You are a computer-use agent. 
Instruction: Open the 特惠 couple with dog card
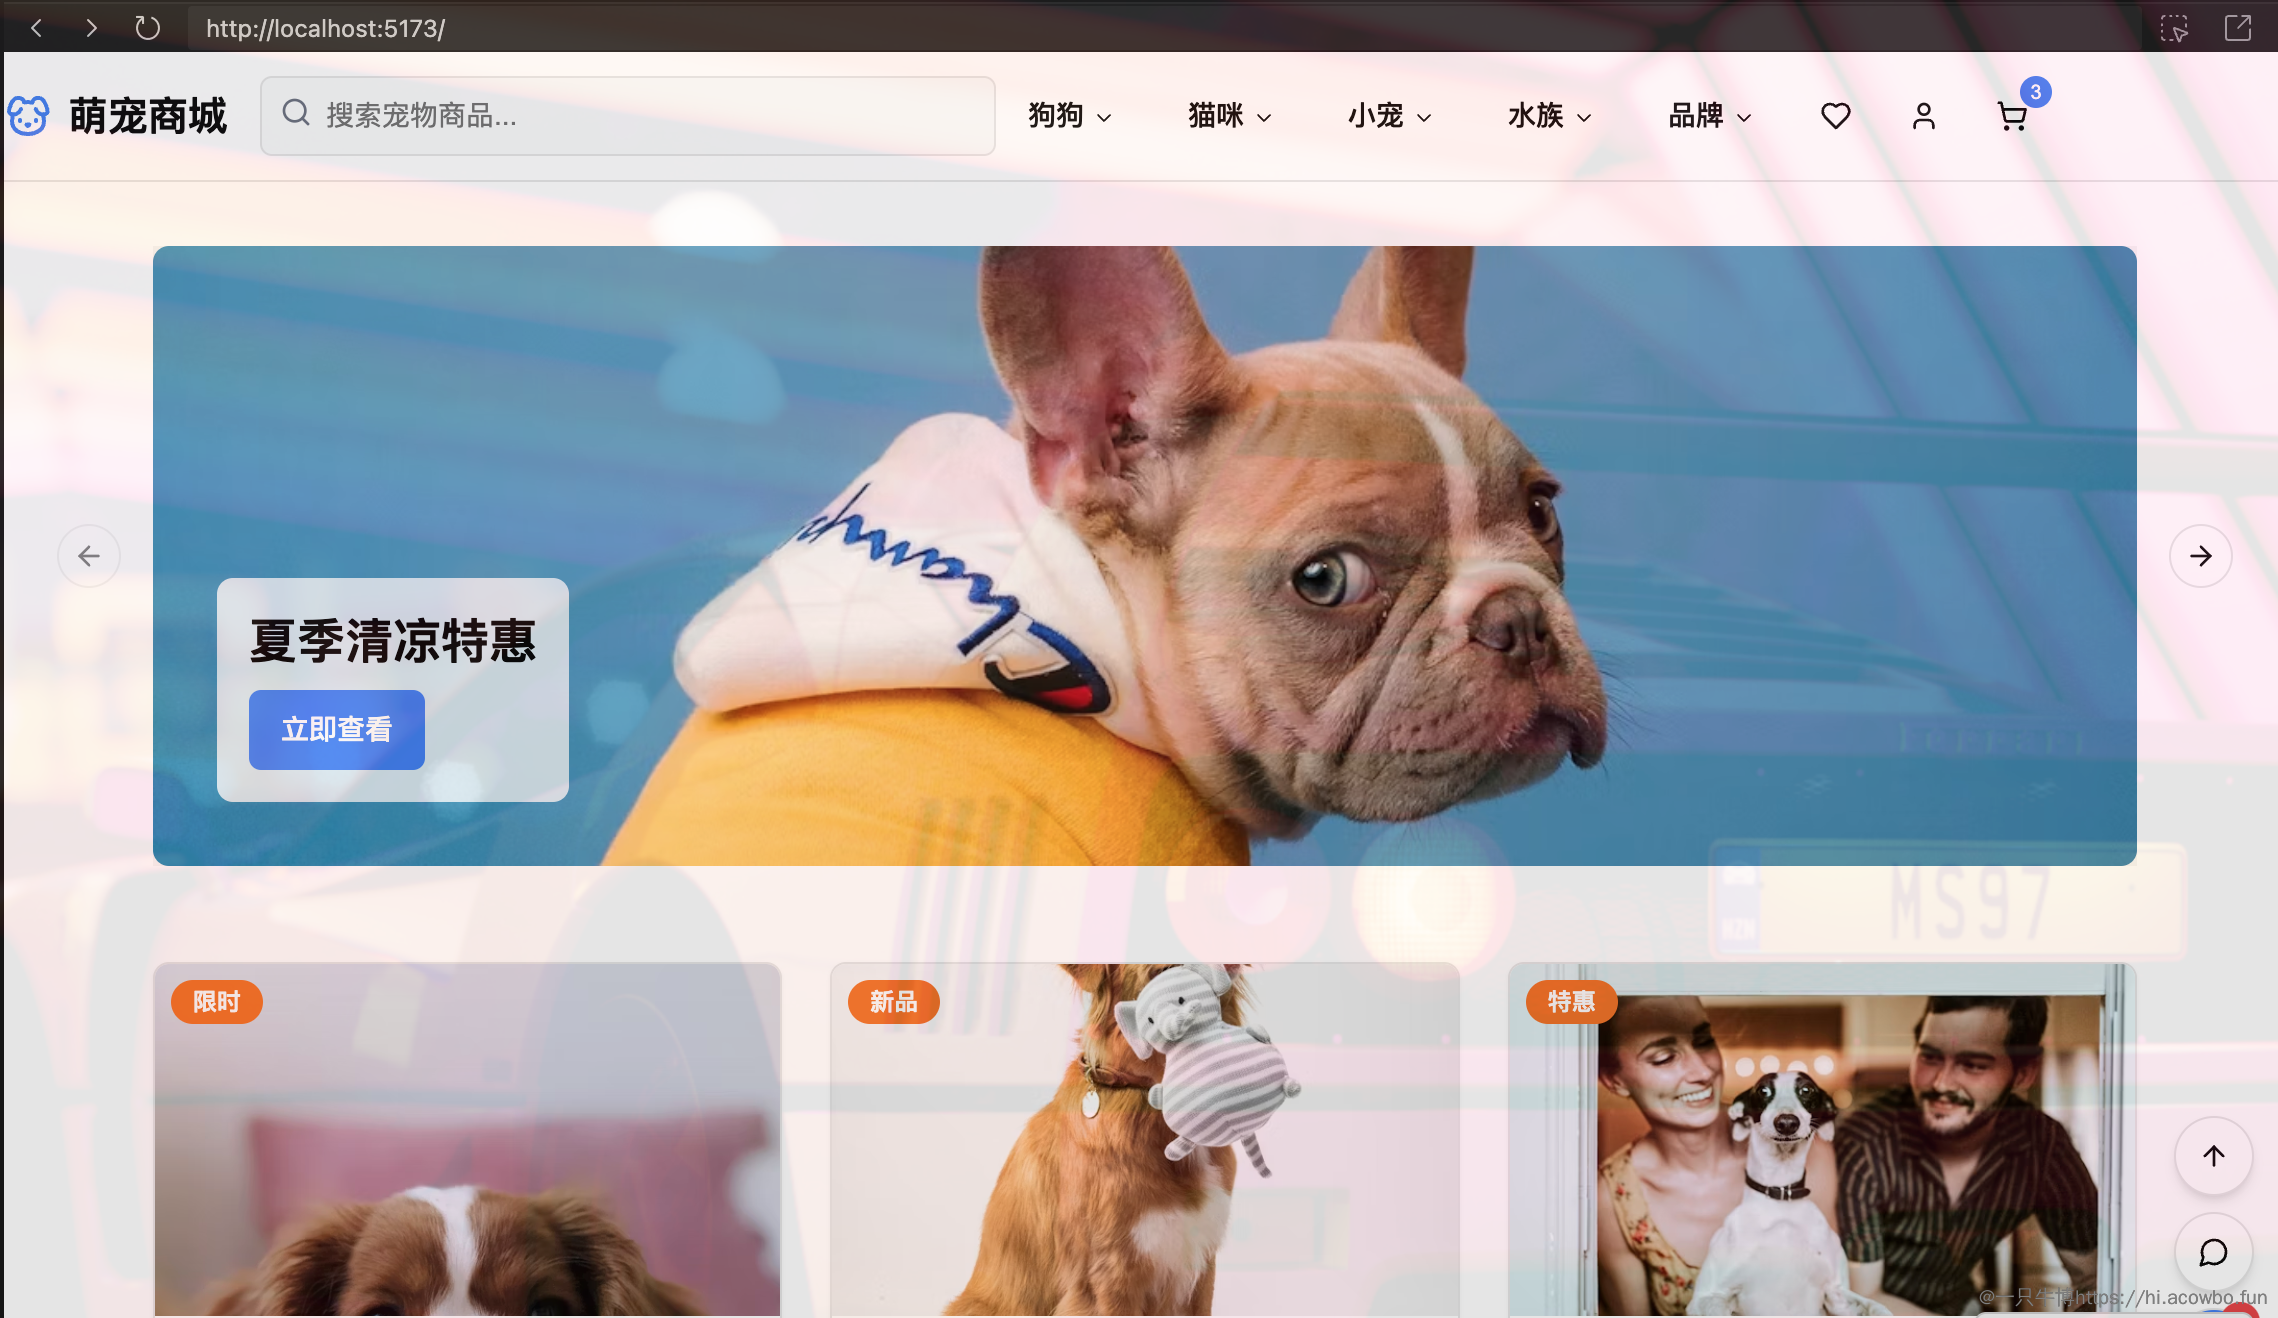1822,1140
